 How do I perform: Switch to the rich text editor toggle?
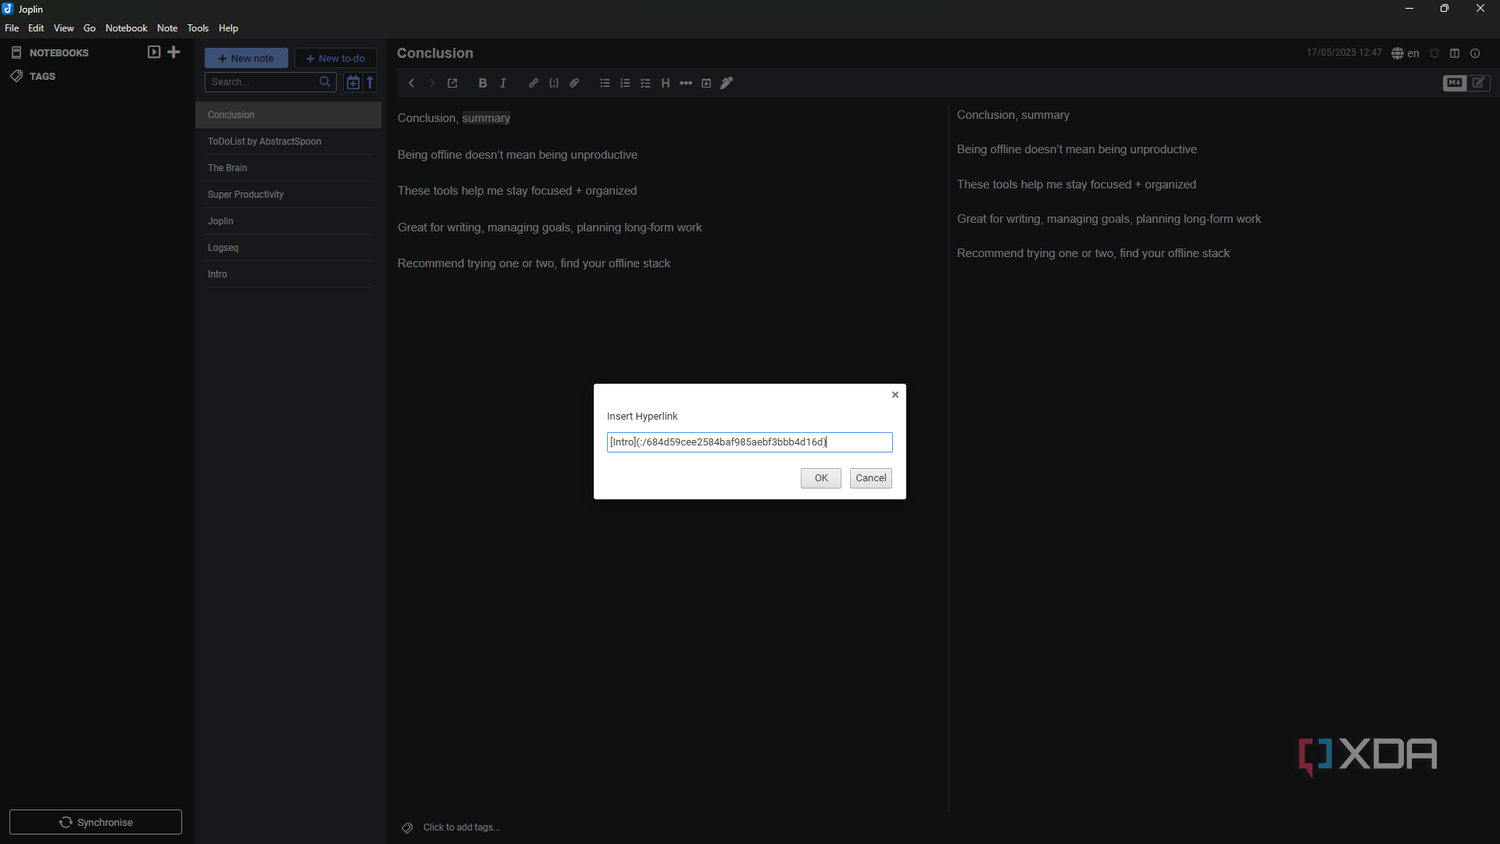[1479, 83]
